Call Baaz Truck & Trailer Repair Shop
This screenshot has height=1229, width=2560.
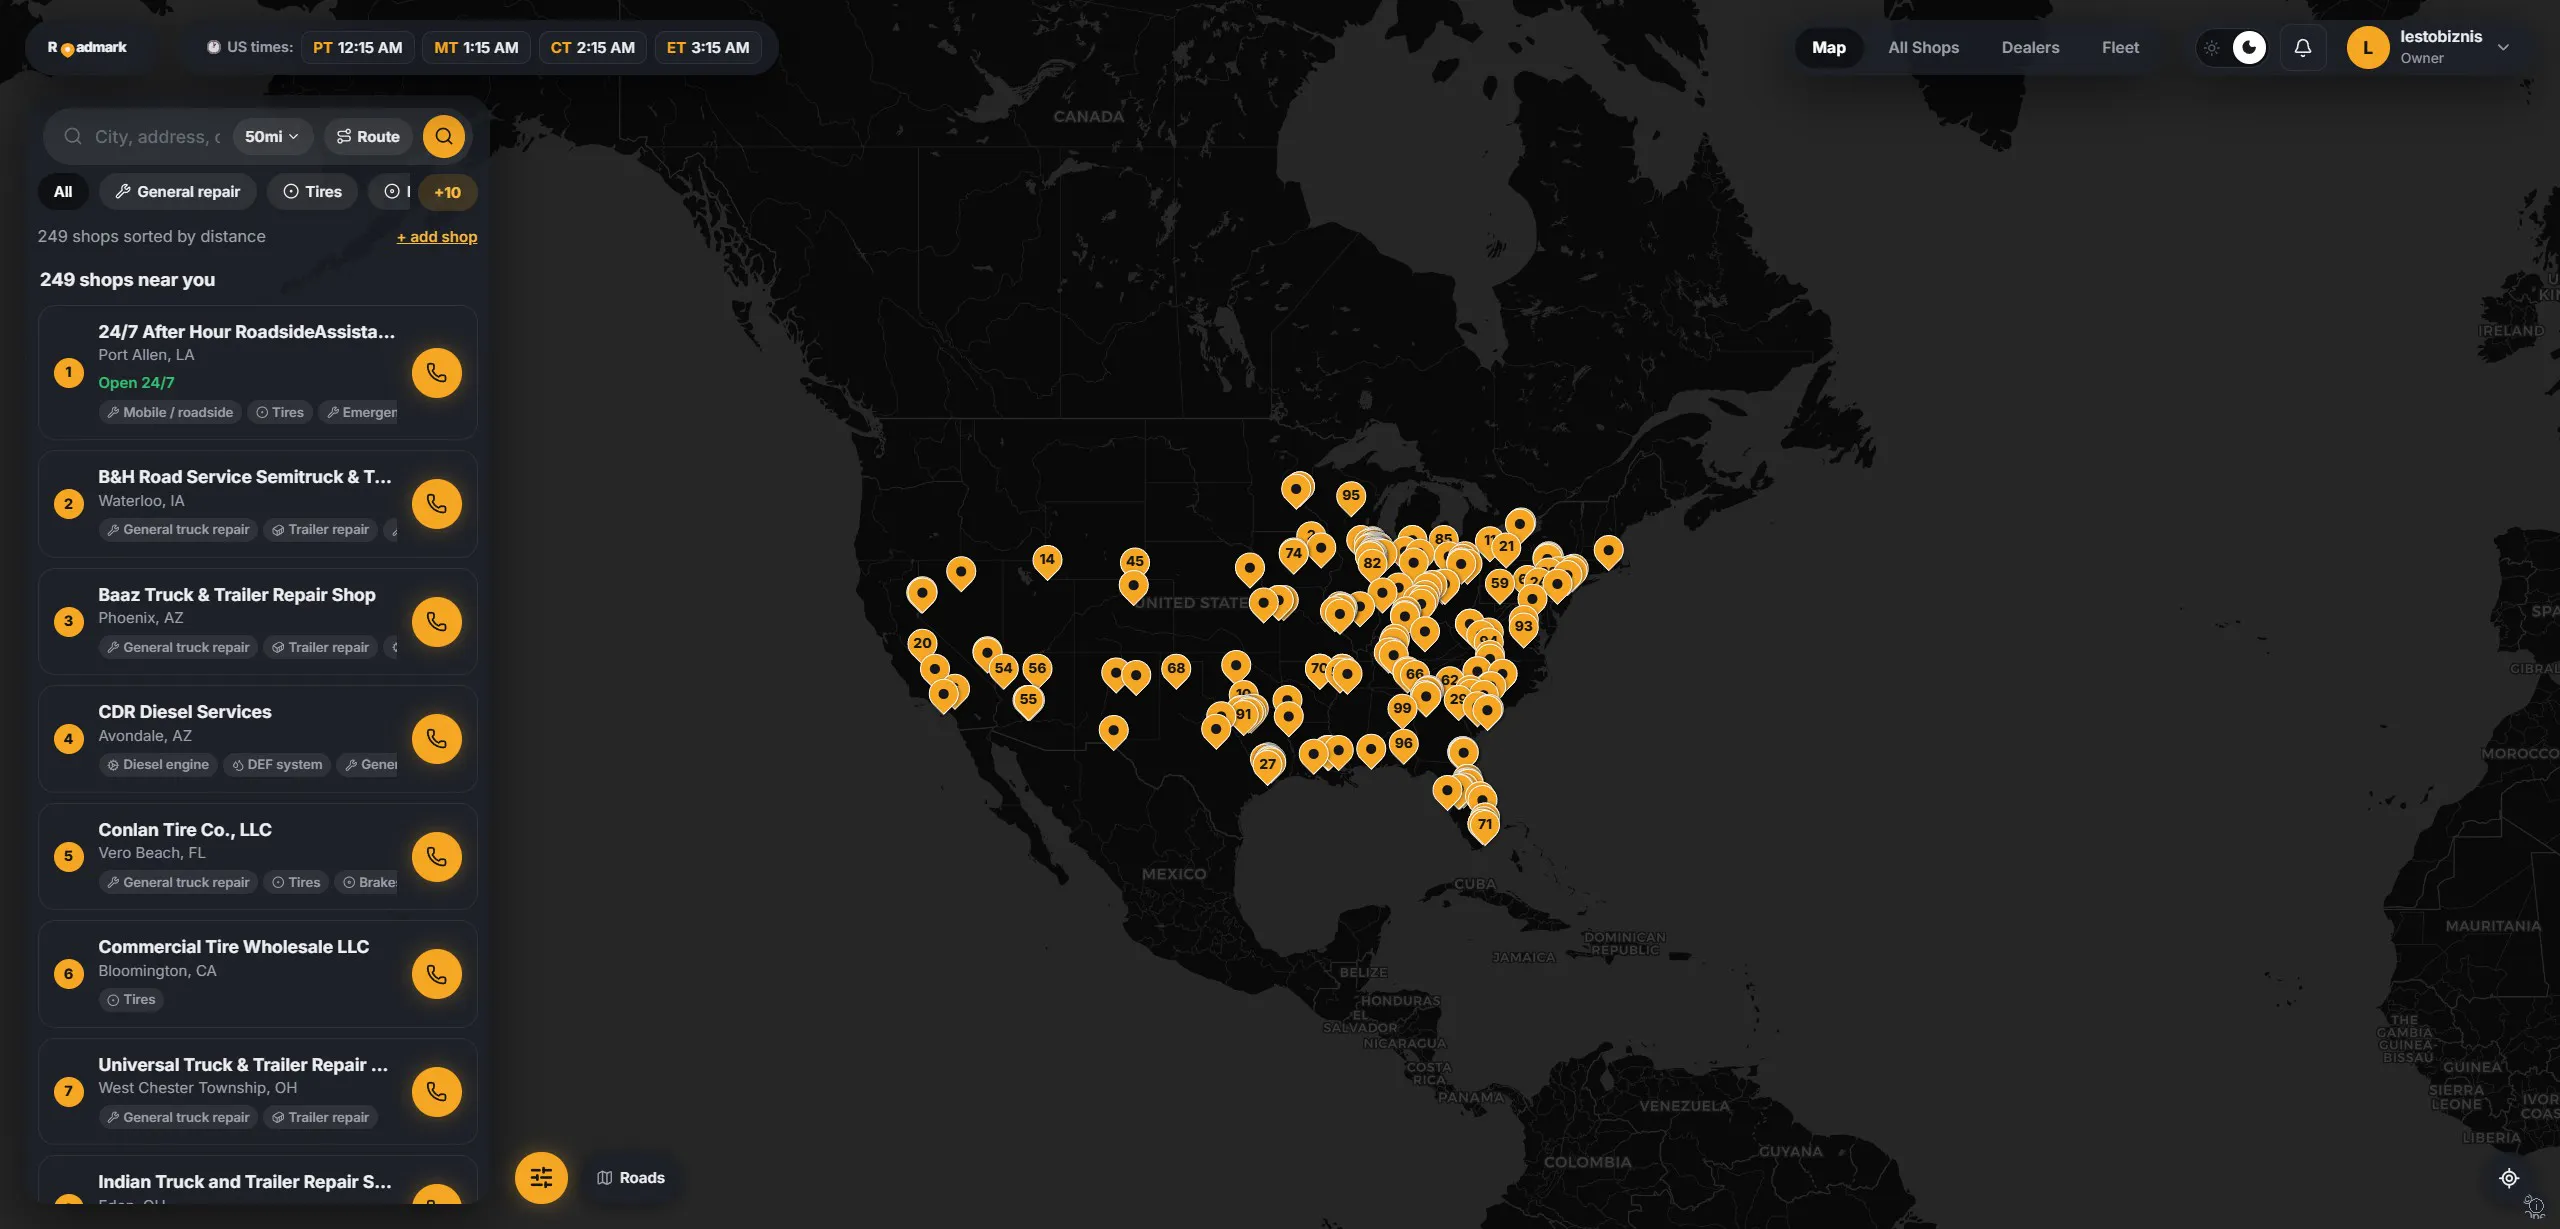click(437, 622)
